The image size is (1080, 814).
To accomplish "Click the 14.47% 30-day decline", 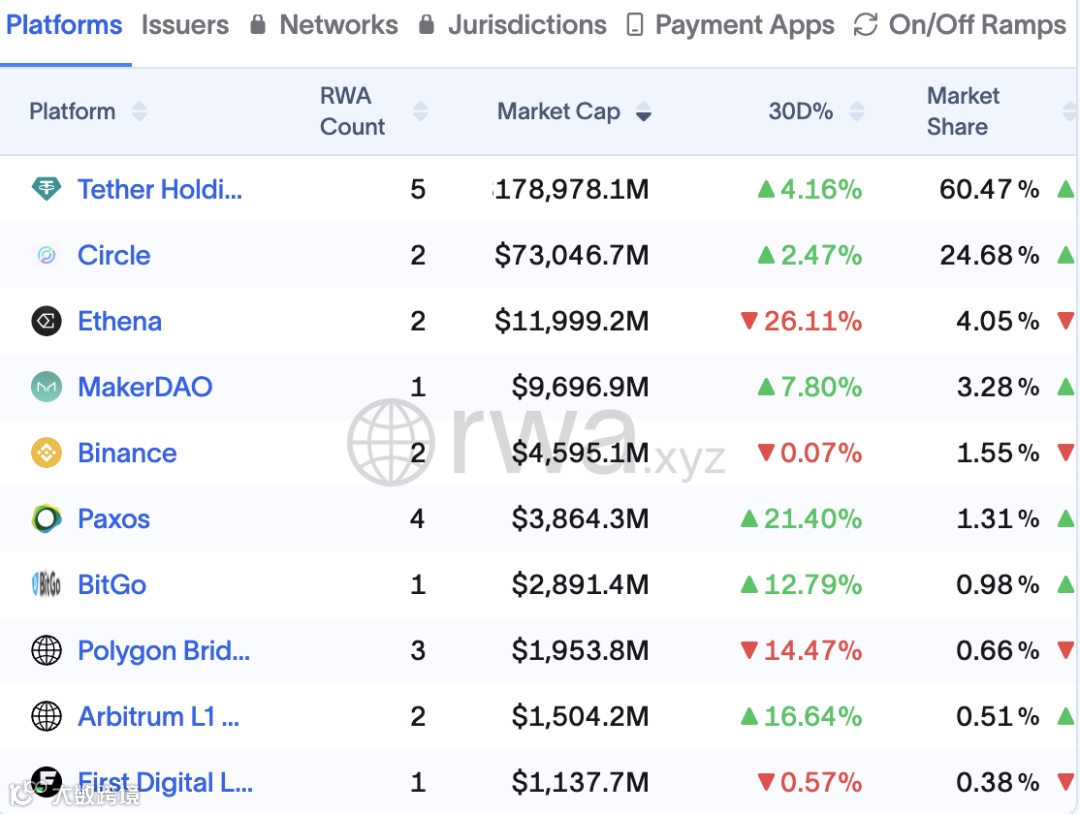I will (801, 651).
